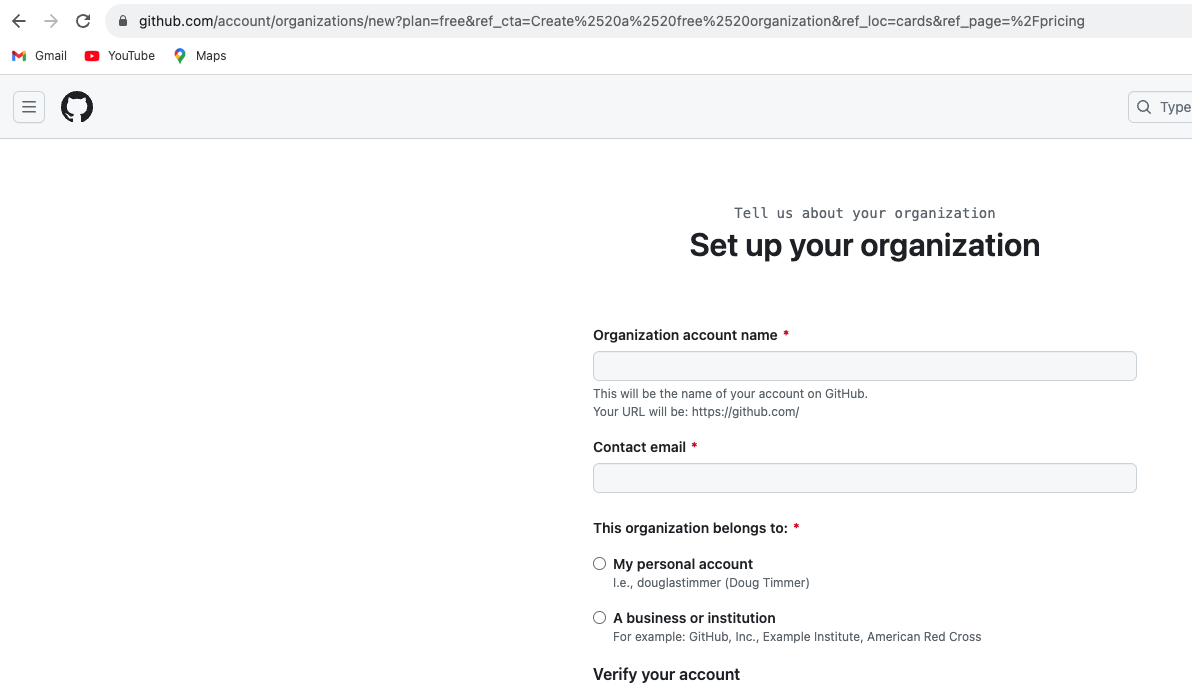This screenshot has width=1192, height=698.
Task: Go to GitHub homepage via Octocat logo
Action: pos(77,107)
